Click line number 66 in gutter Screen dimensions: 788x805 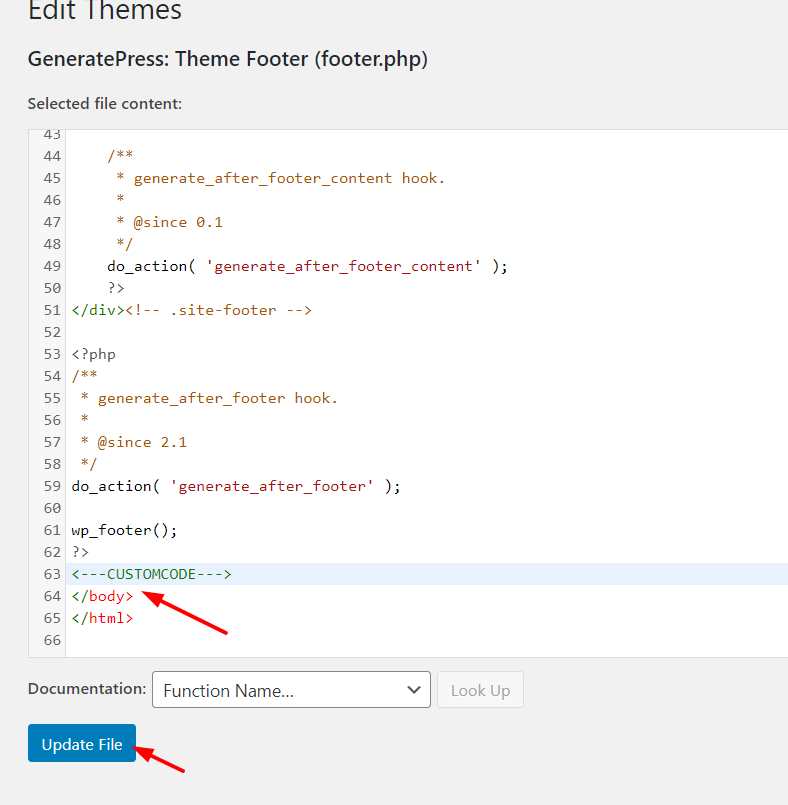[52, 640]
